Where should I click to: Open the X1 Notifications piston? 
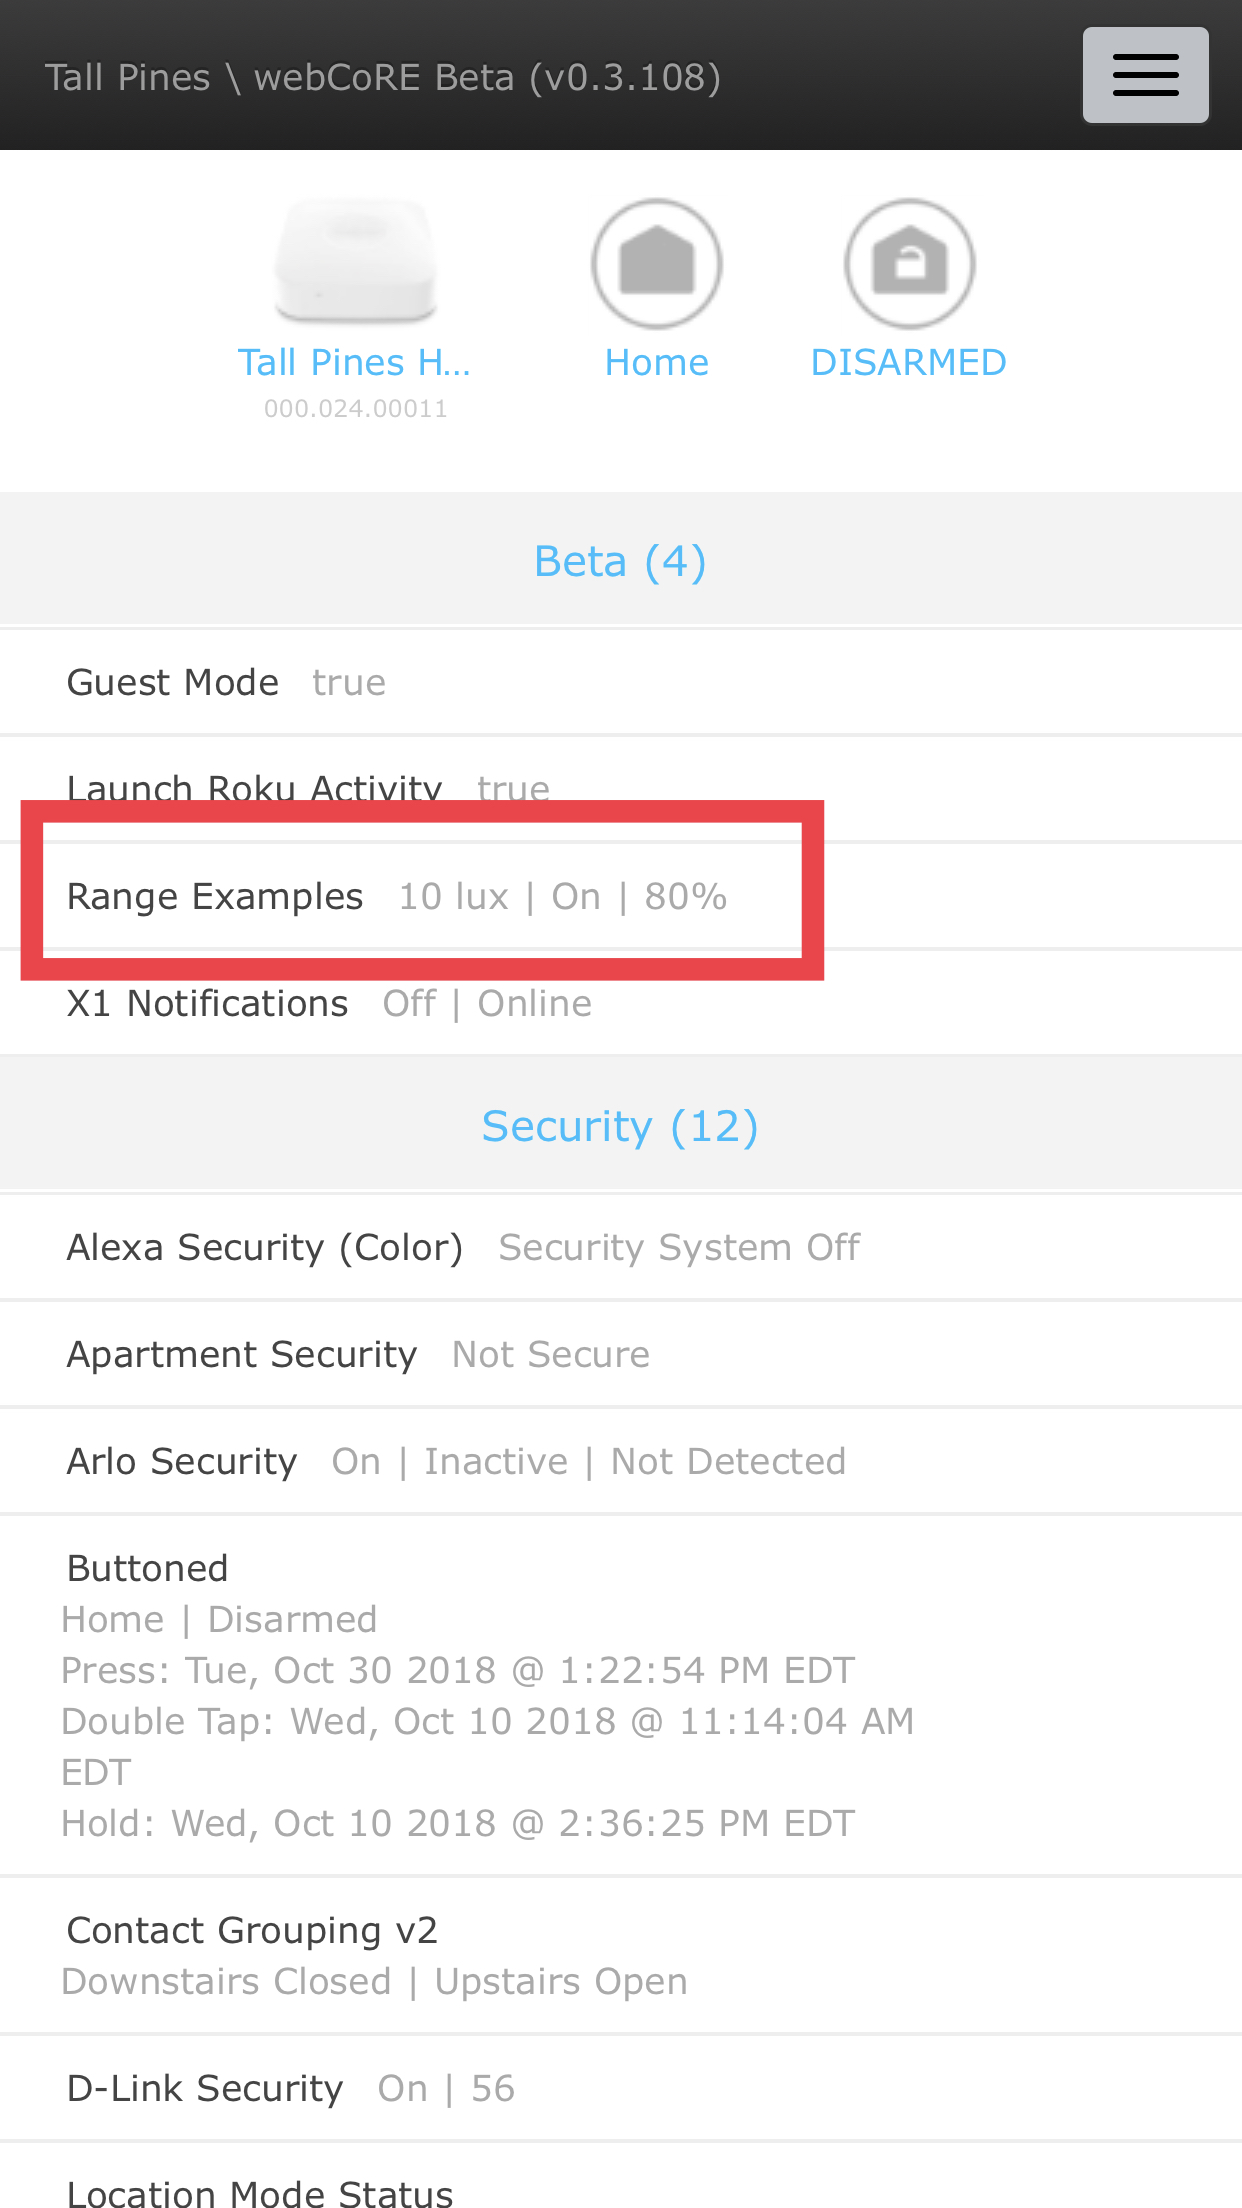click(621, 1003)
